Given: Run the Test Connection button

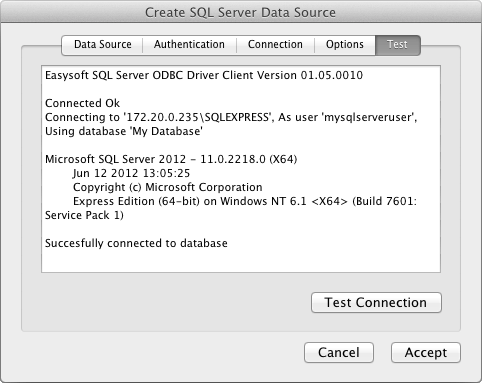Looking at the screenshot, I should (x=376, y=303).
